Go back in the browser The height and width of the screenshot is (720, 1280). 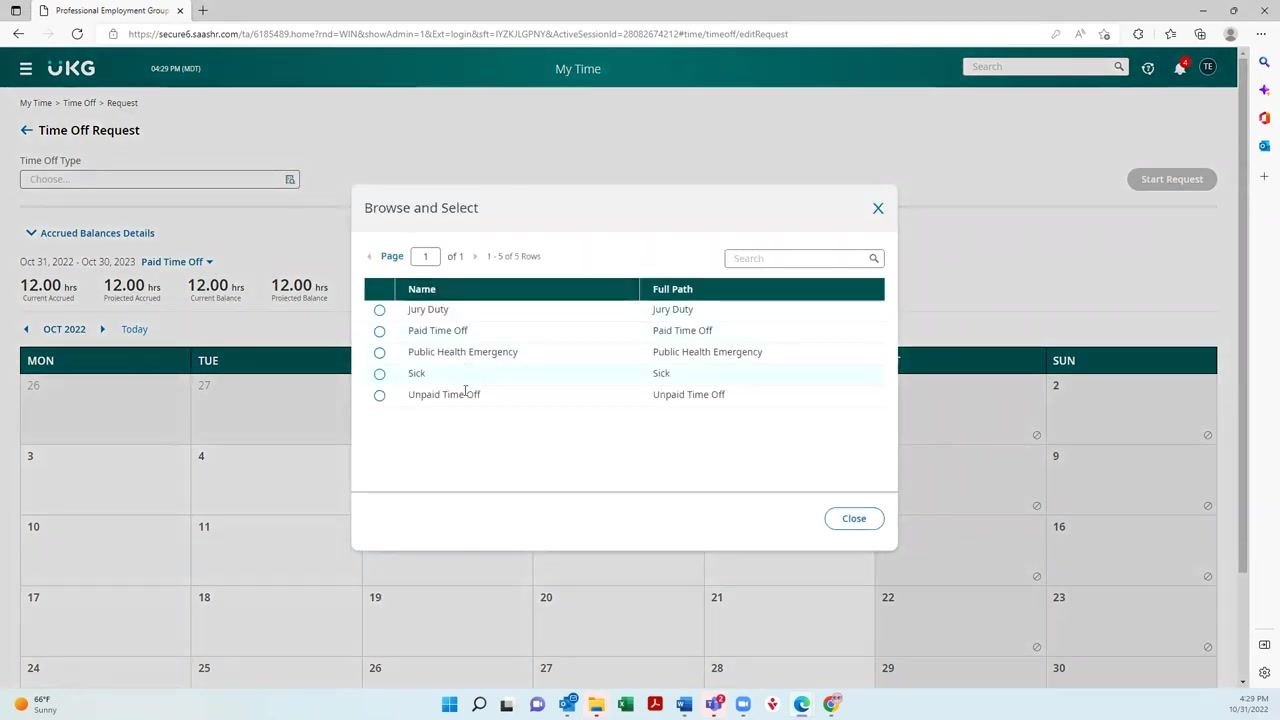[x=18, y=34]
